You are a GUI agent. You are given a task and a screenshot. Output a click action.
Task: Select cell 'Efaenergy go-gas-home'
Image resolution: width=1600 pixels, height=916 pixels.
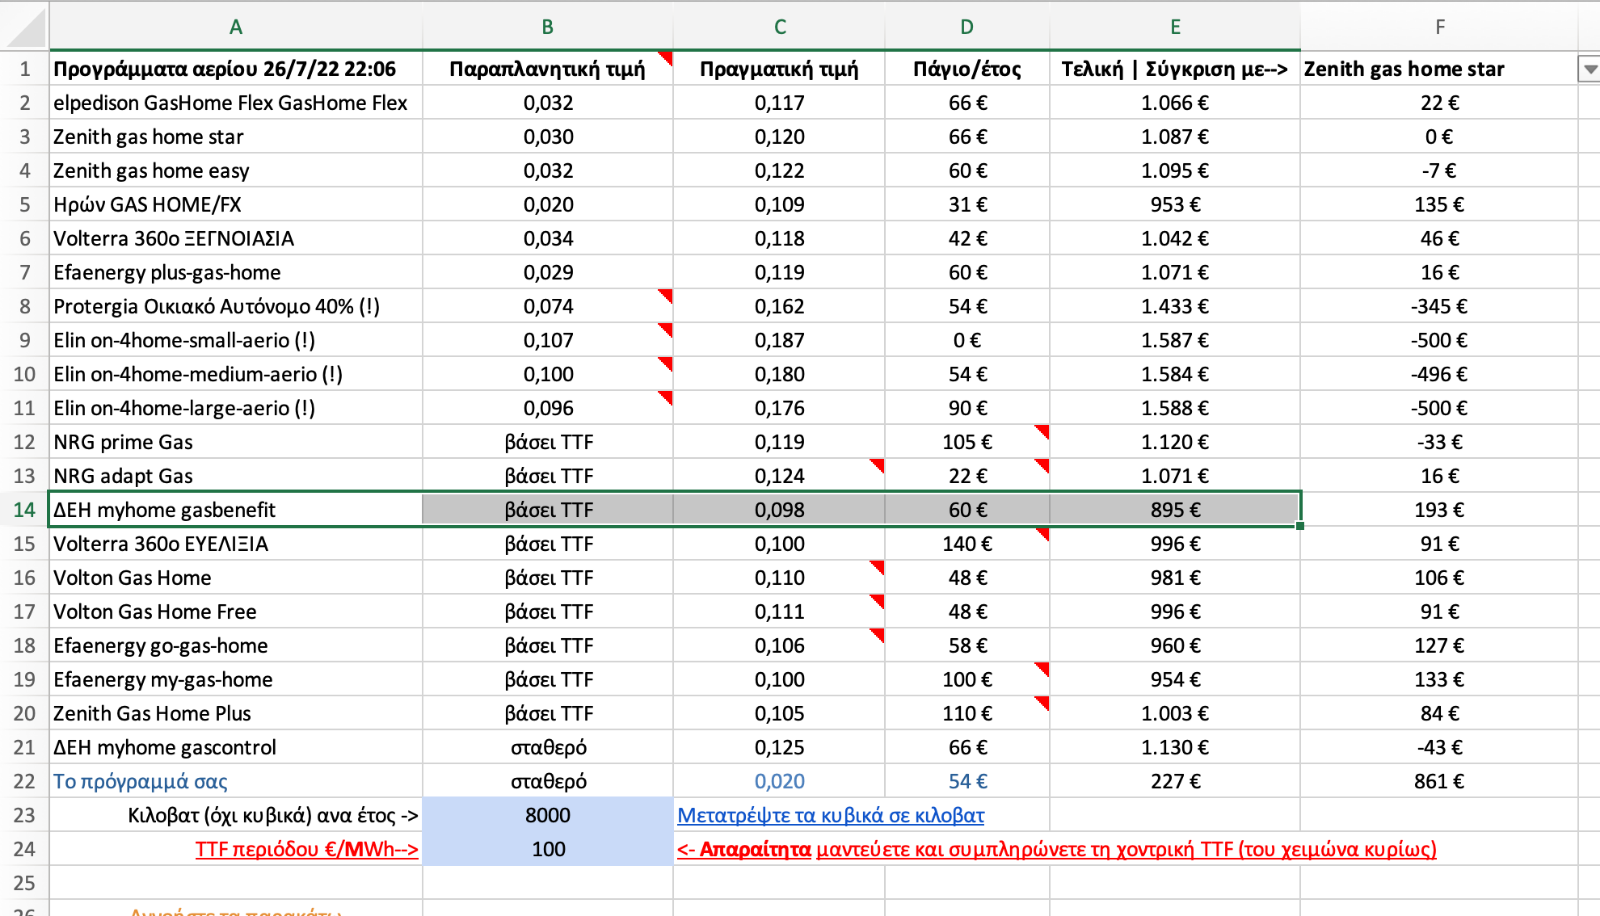point(236,646)
